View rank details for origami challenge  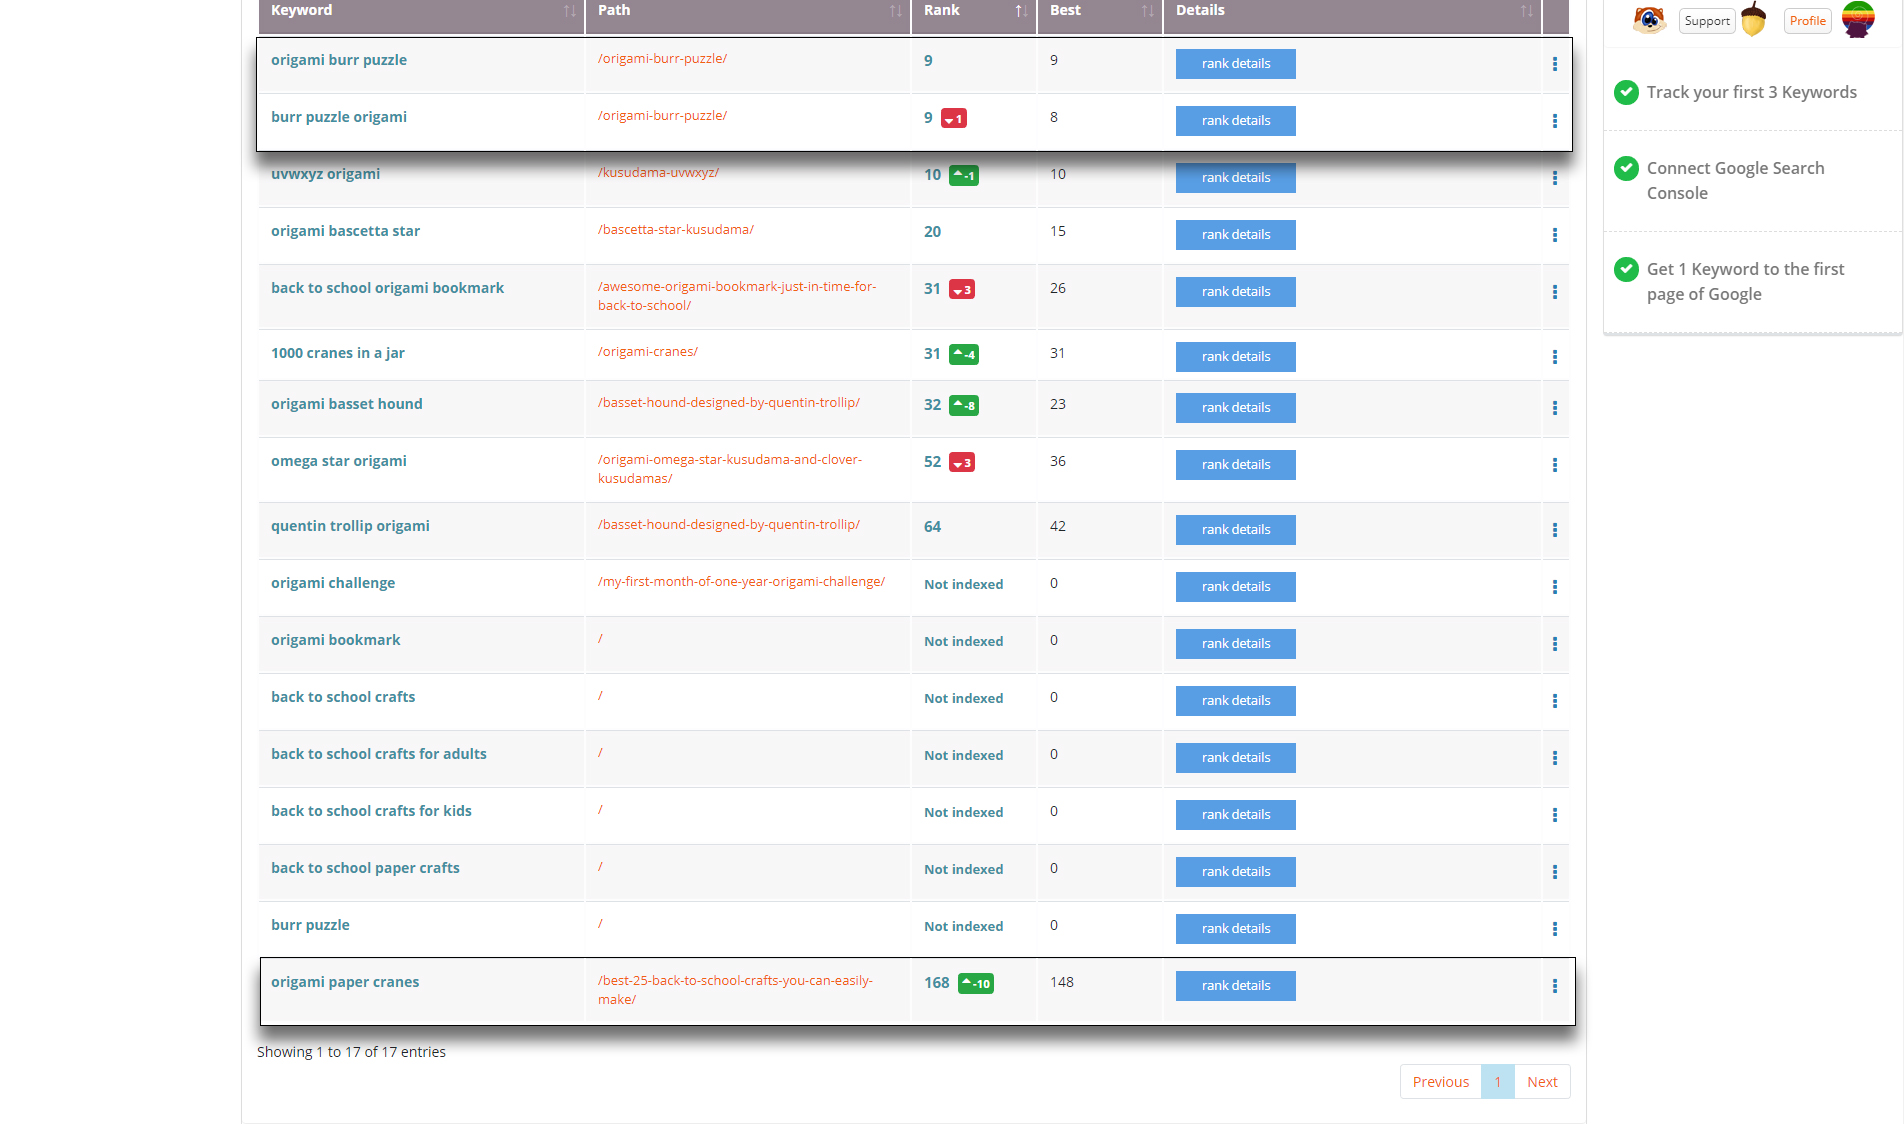tap(1236, 587)
